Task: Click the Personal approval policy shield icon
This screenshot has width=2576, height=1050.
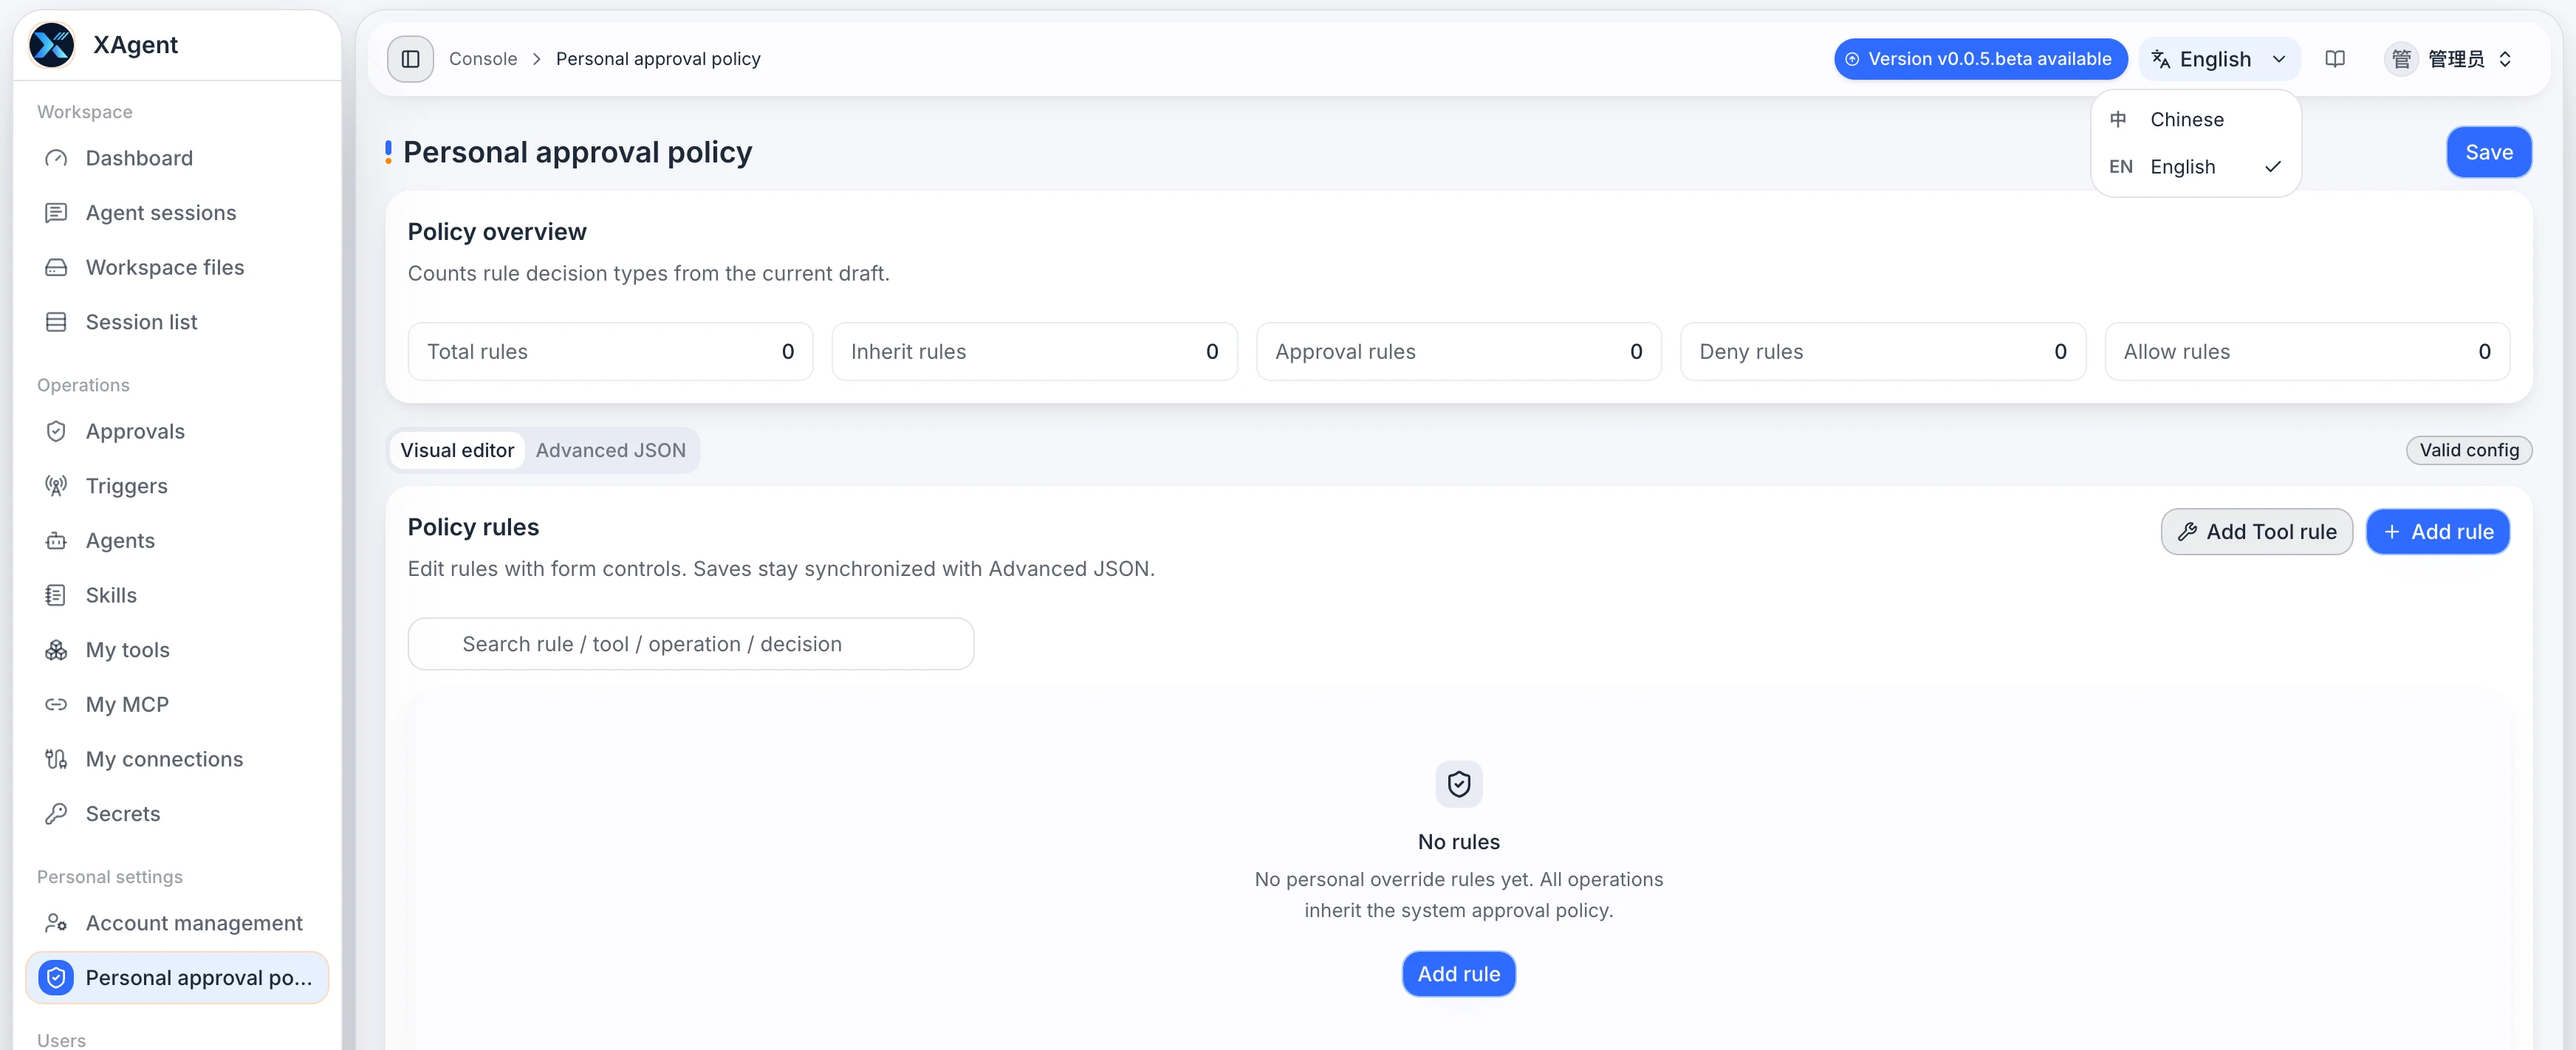Action: click(56, 977)
